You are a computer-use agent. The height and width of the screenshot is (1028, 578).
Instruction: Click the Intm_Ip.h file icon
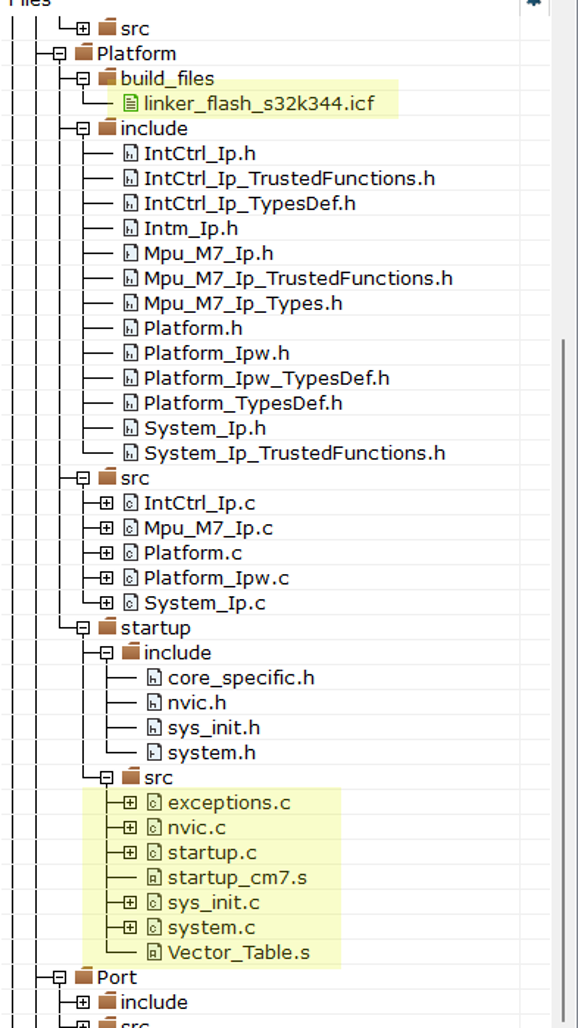pyautogui.click(x=131, y=229)
